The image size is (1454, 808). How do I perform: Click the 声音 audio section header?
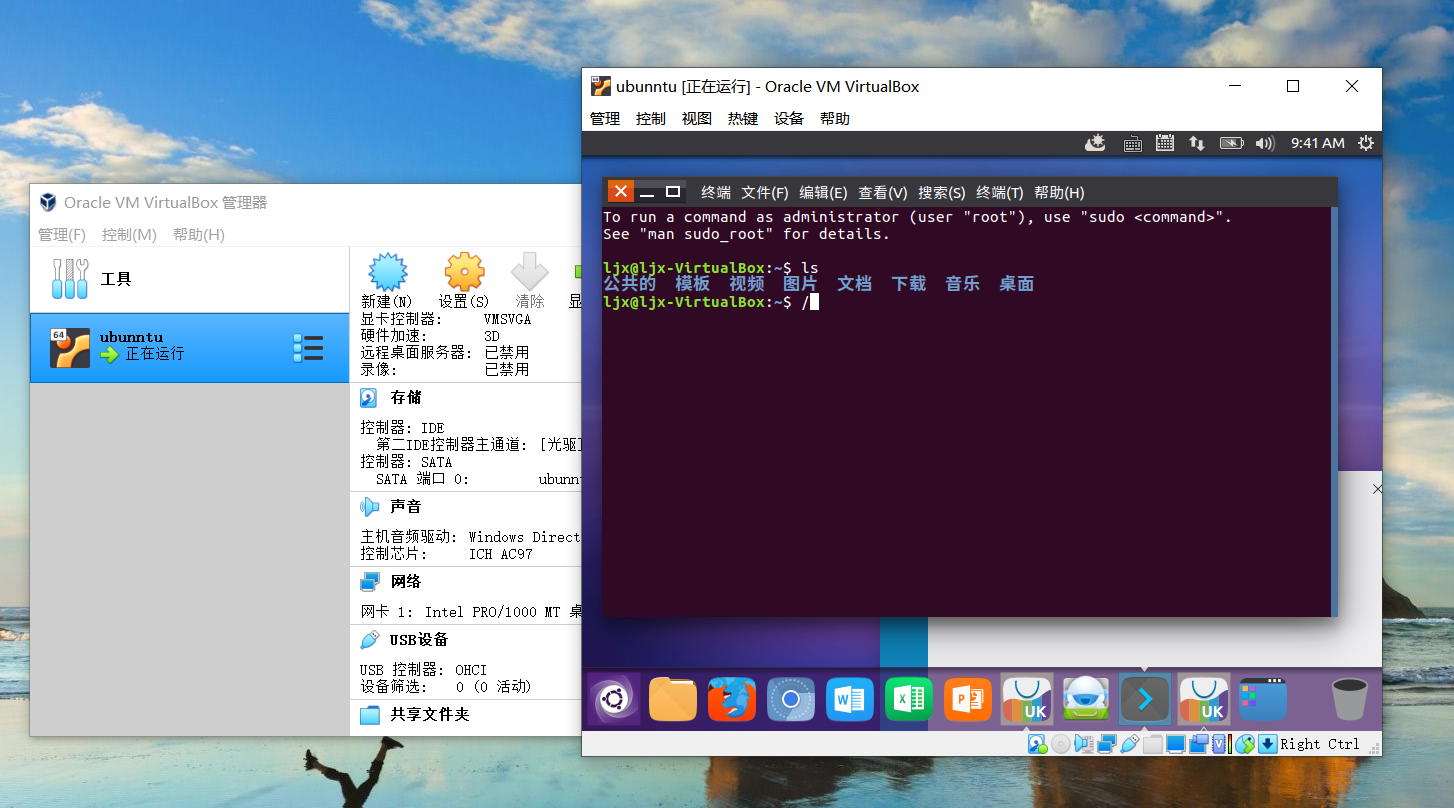tap(406, 507)
